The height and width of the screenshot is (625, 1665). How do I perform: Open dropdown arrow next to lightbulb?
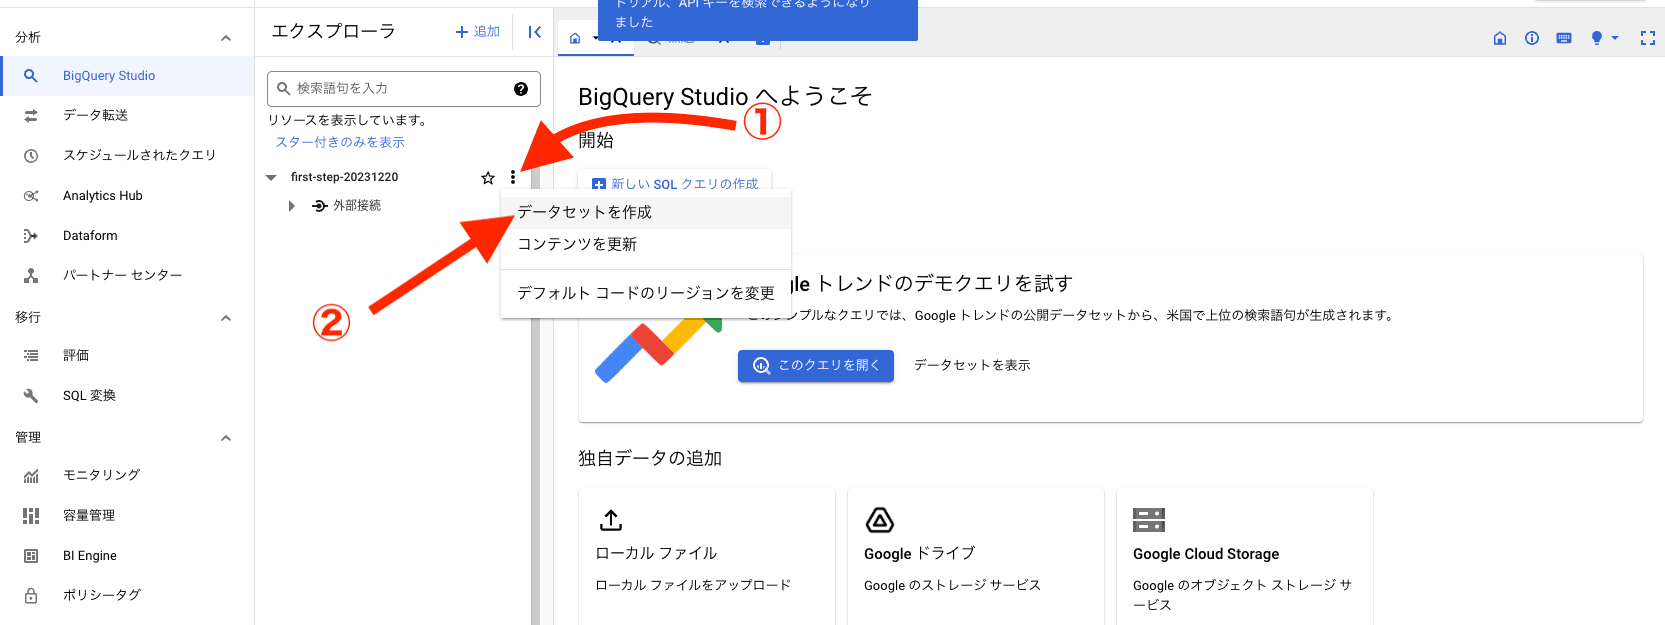(x=1615, y=38)
